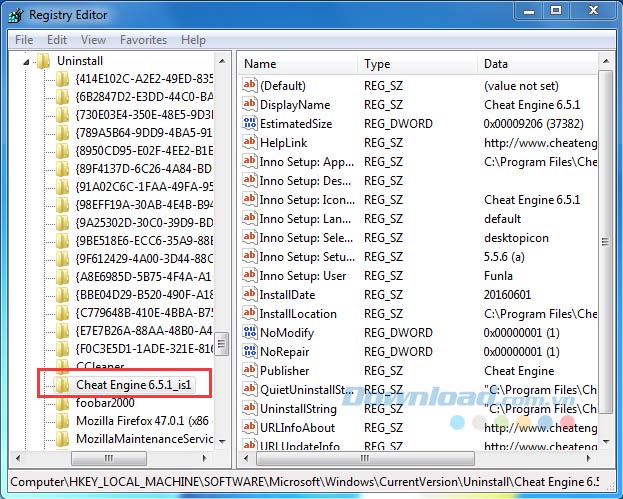623x499 pixels.
Task: Click folder icon for {91A02C6C-1FAA-49FA key
Action: 62,186
